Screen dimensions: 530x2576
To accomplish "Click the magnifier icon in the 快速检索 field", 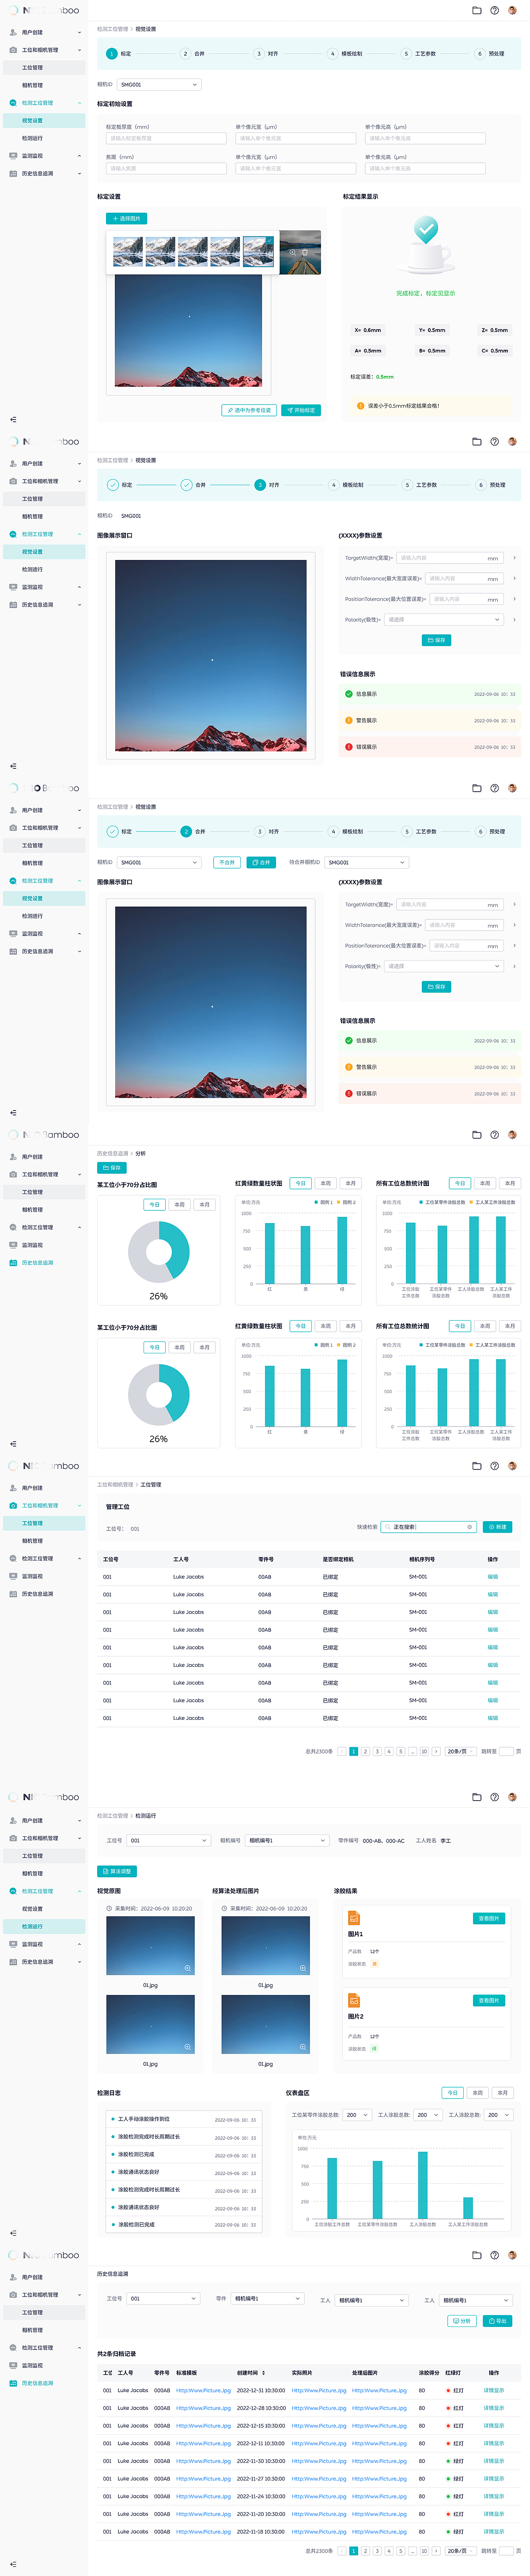I will tap(388, 1526).
